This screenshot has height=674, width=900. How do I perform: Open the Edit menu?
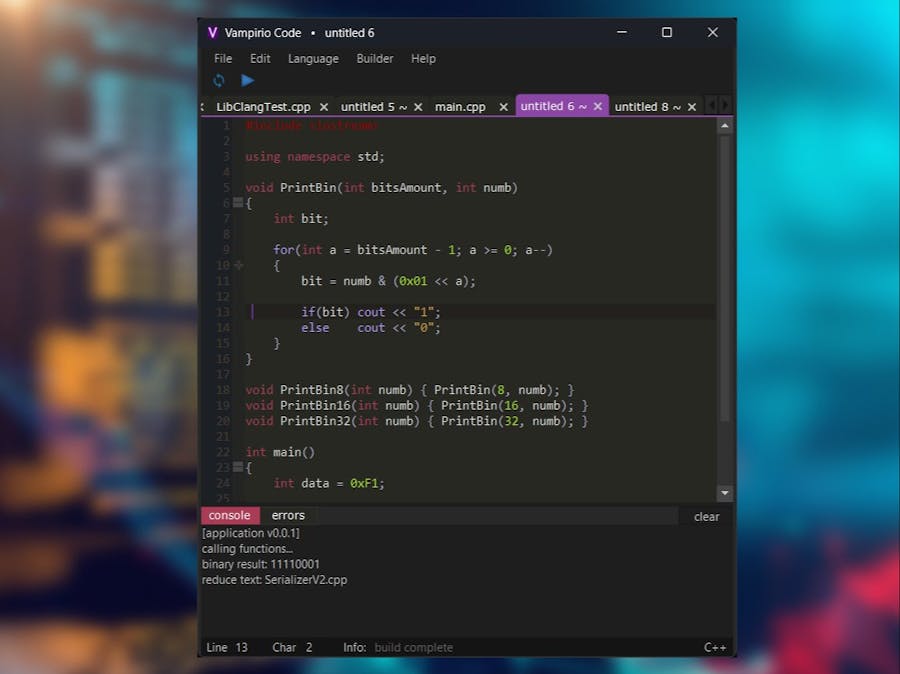point(260,59)
